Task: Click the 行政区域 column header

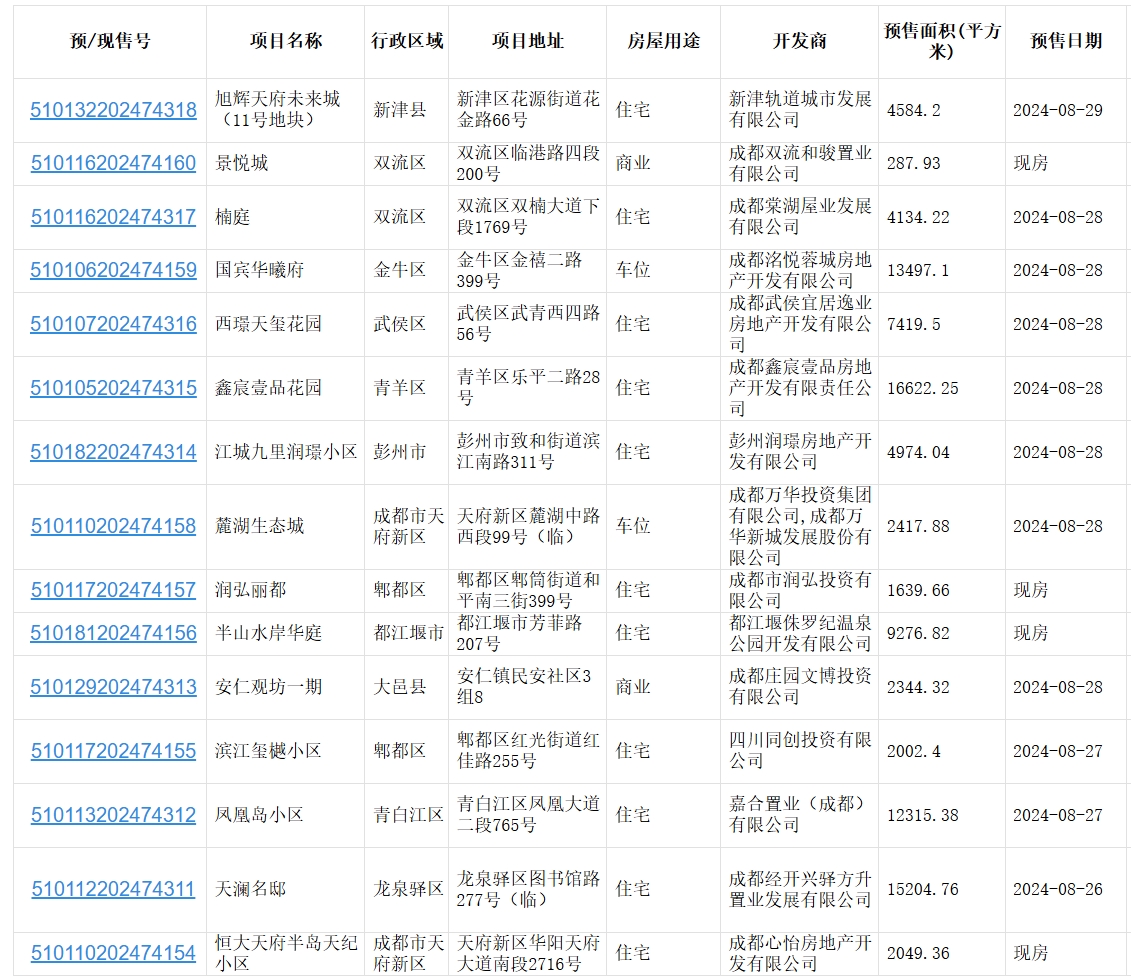Action: 407,41
